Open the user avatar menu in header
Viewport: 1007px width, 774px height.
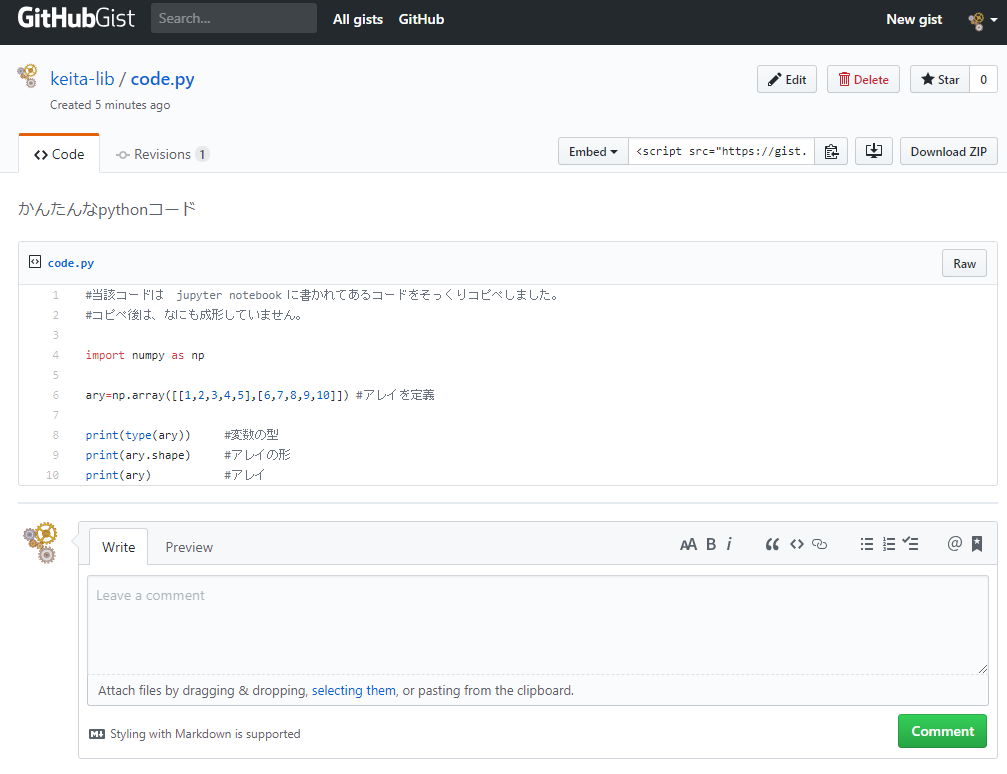point(983,21)
